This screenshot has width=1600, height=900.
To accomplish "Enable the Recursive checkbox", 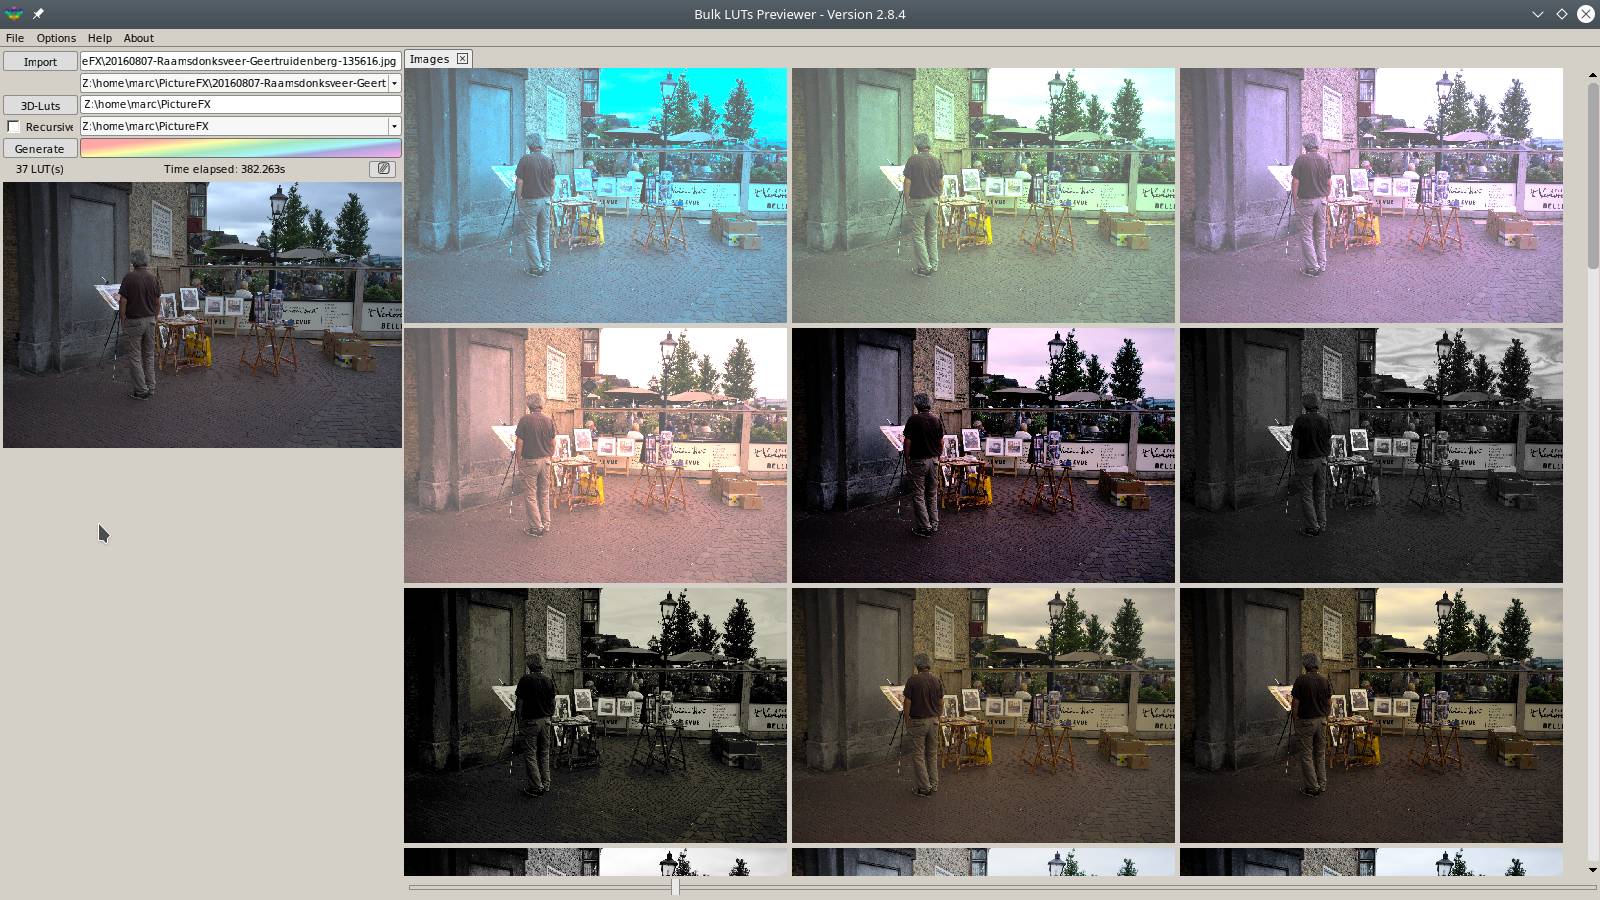I will (x=14, y=127).
